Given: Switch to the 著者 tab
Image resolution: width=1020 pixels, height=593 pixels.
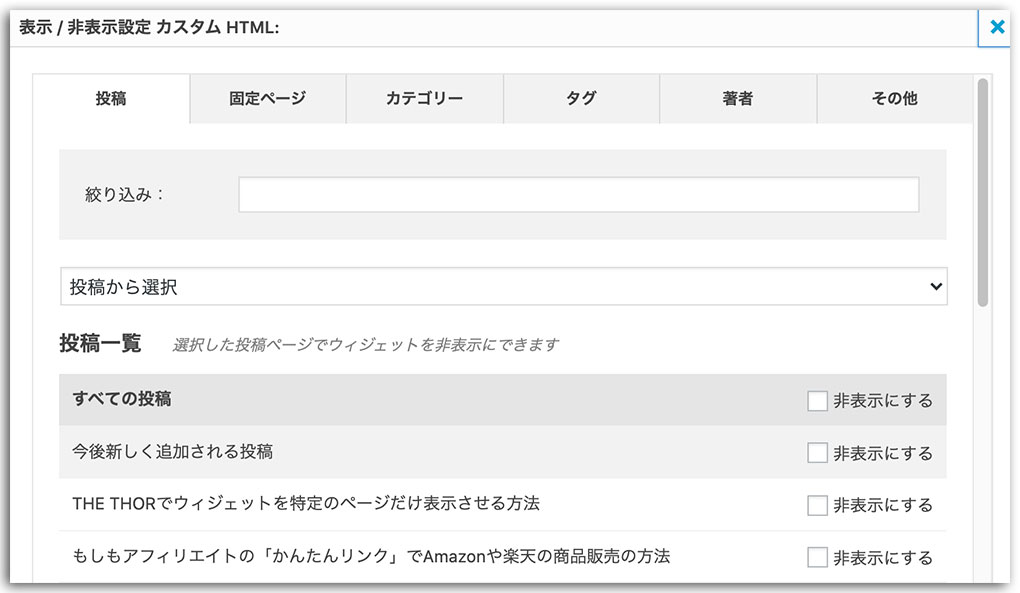Looking at the screenshot, I should 738,98.
